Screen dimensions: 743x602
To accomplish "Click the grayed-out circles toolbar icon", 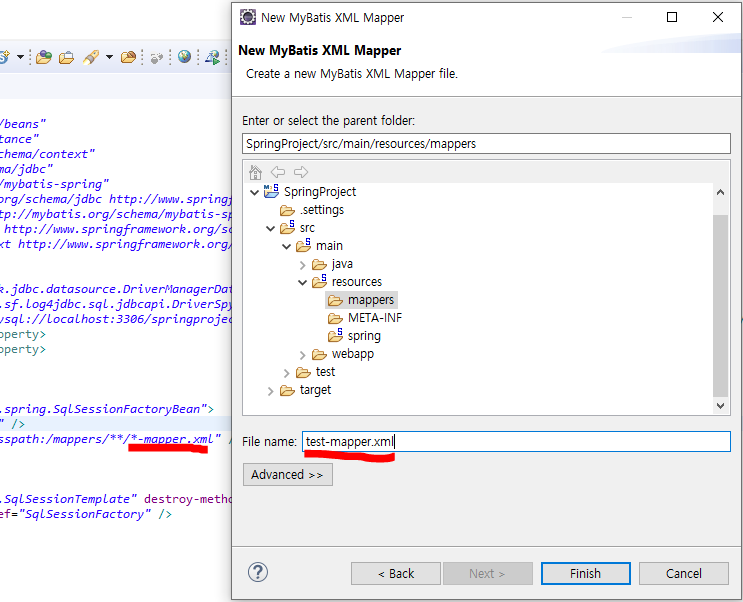I will tap(156, 58).
